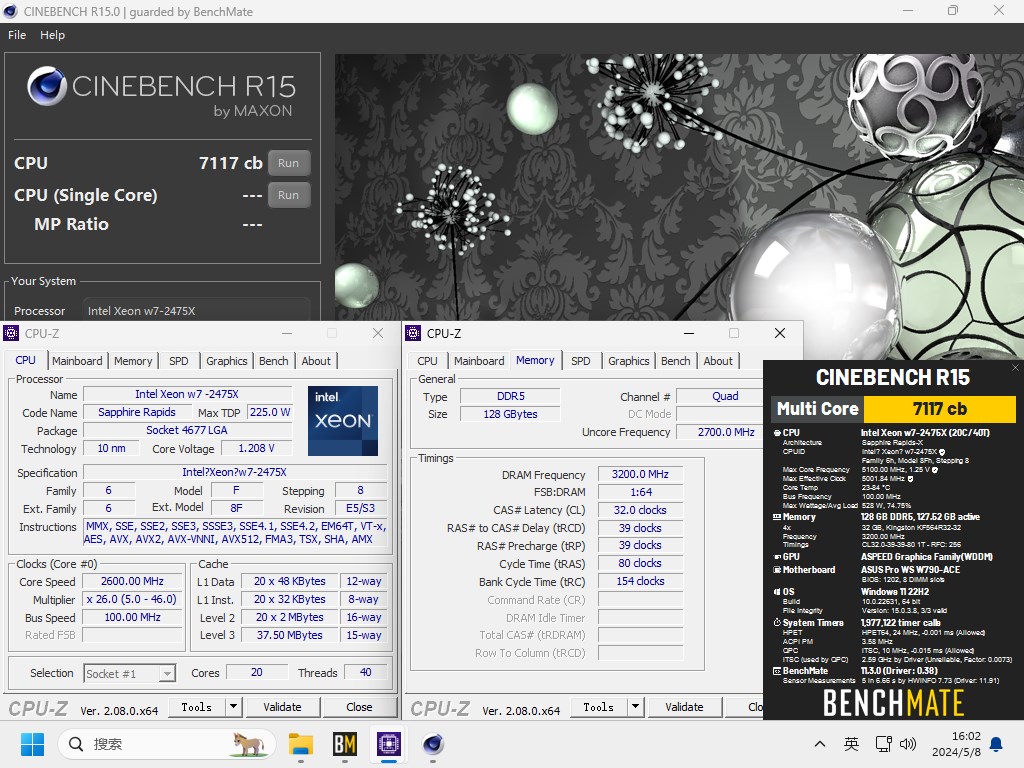Viewport: 1024px width, 768px height.
Task: Open the Mainboard tab in the right CPU-Z window
Action: click(479, 360)
